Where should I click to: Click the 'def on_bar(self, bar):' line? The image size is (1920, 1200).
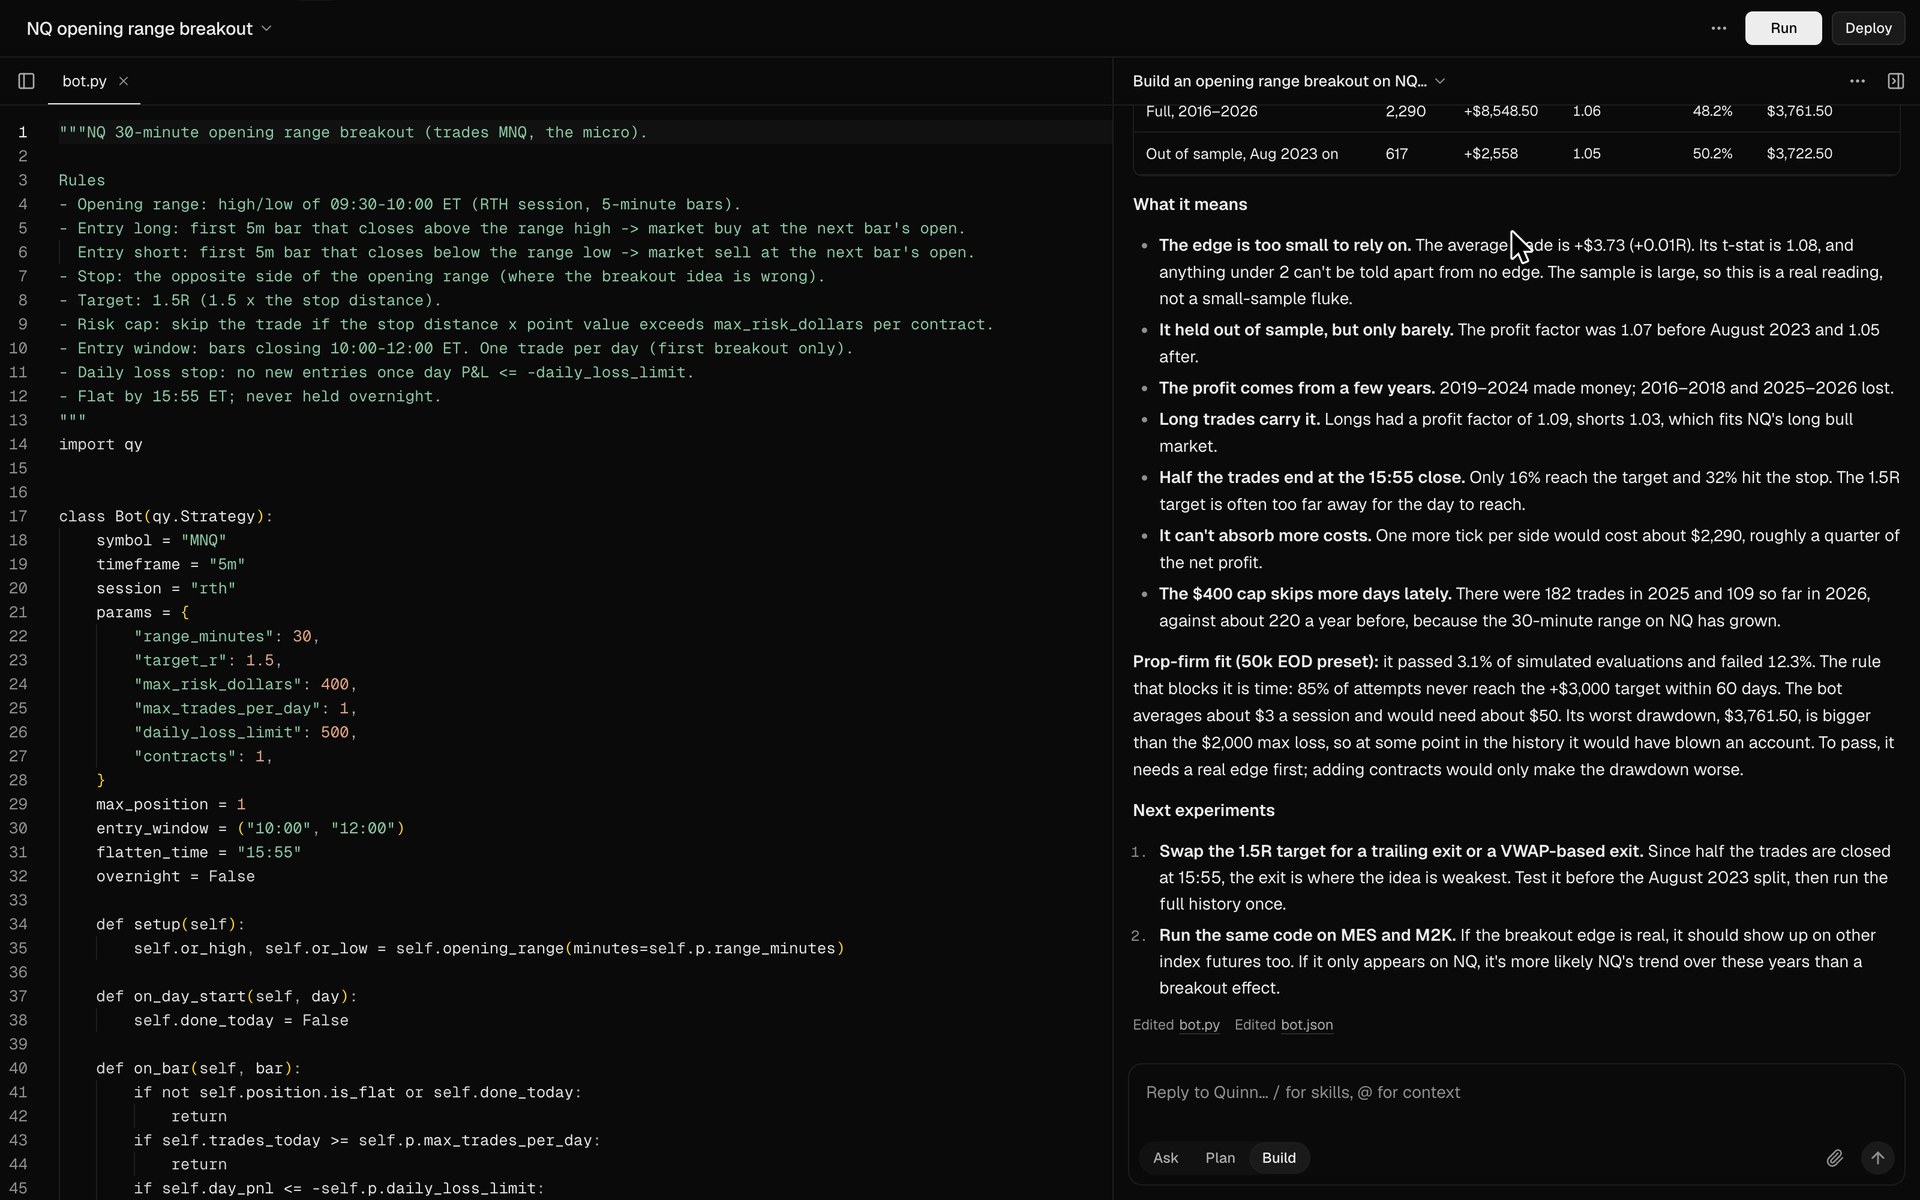point(199,1069)
